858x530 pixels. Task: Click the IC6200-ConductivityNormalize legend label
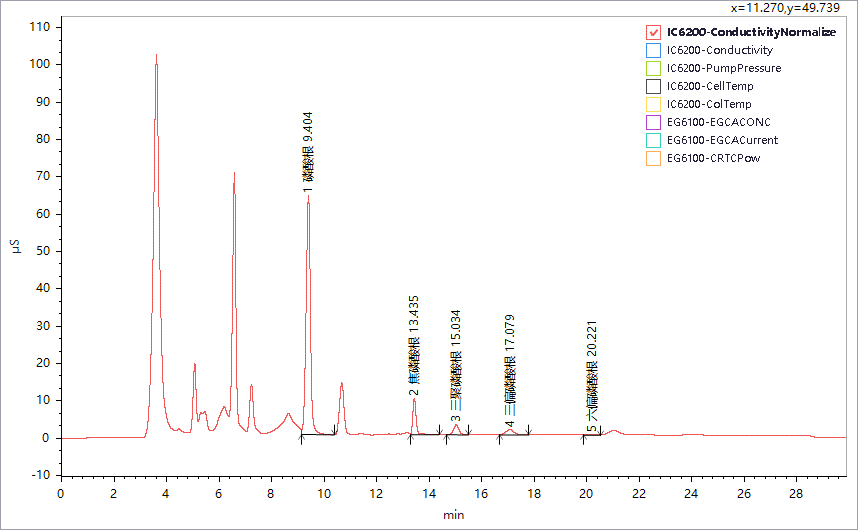[x=751, y=32]
